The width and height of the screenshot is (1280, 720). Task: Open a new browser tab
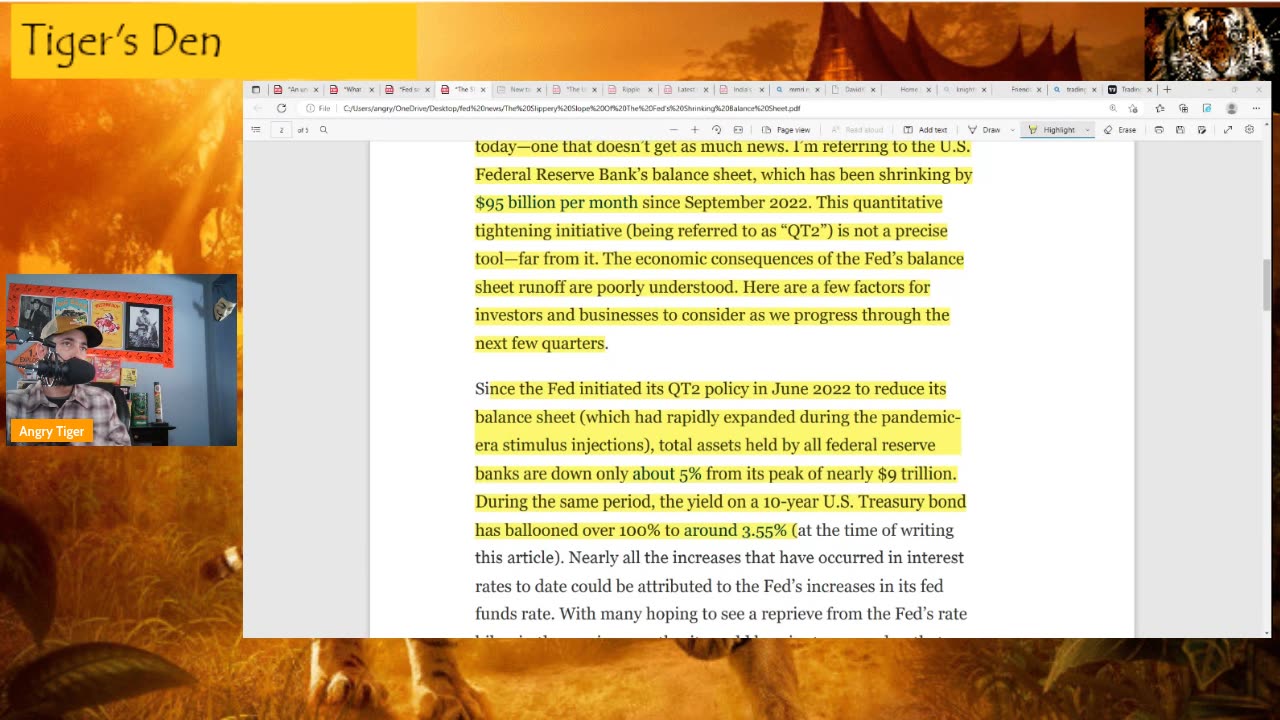(1167, 89)
